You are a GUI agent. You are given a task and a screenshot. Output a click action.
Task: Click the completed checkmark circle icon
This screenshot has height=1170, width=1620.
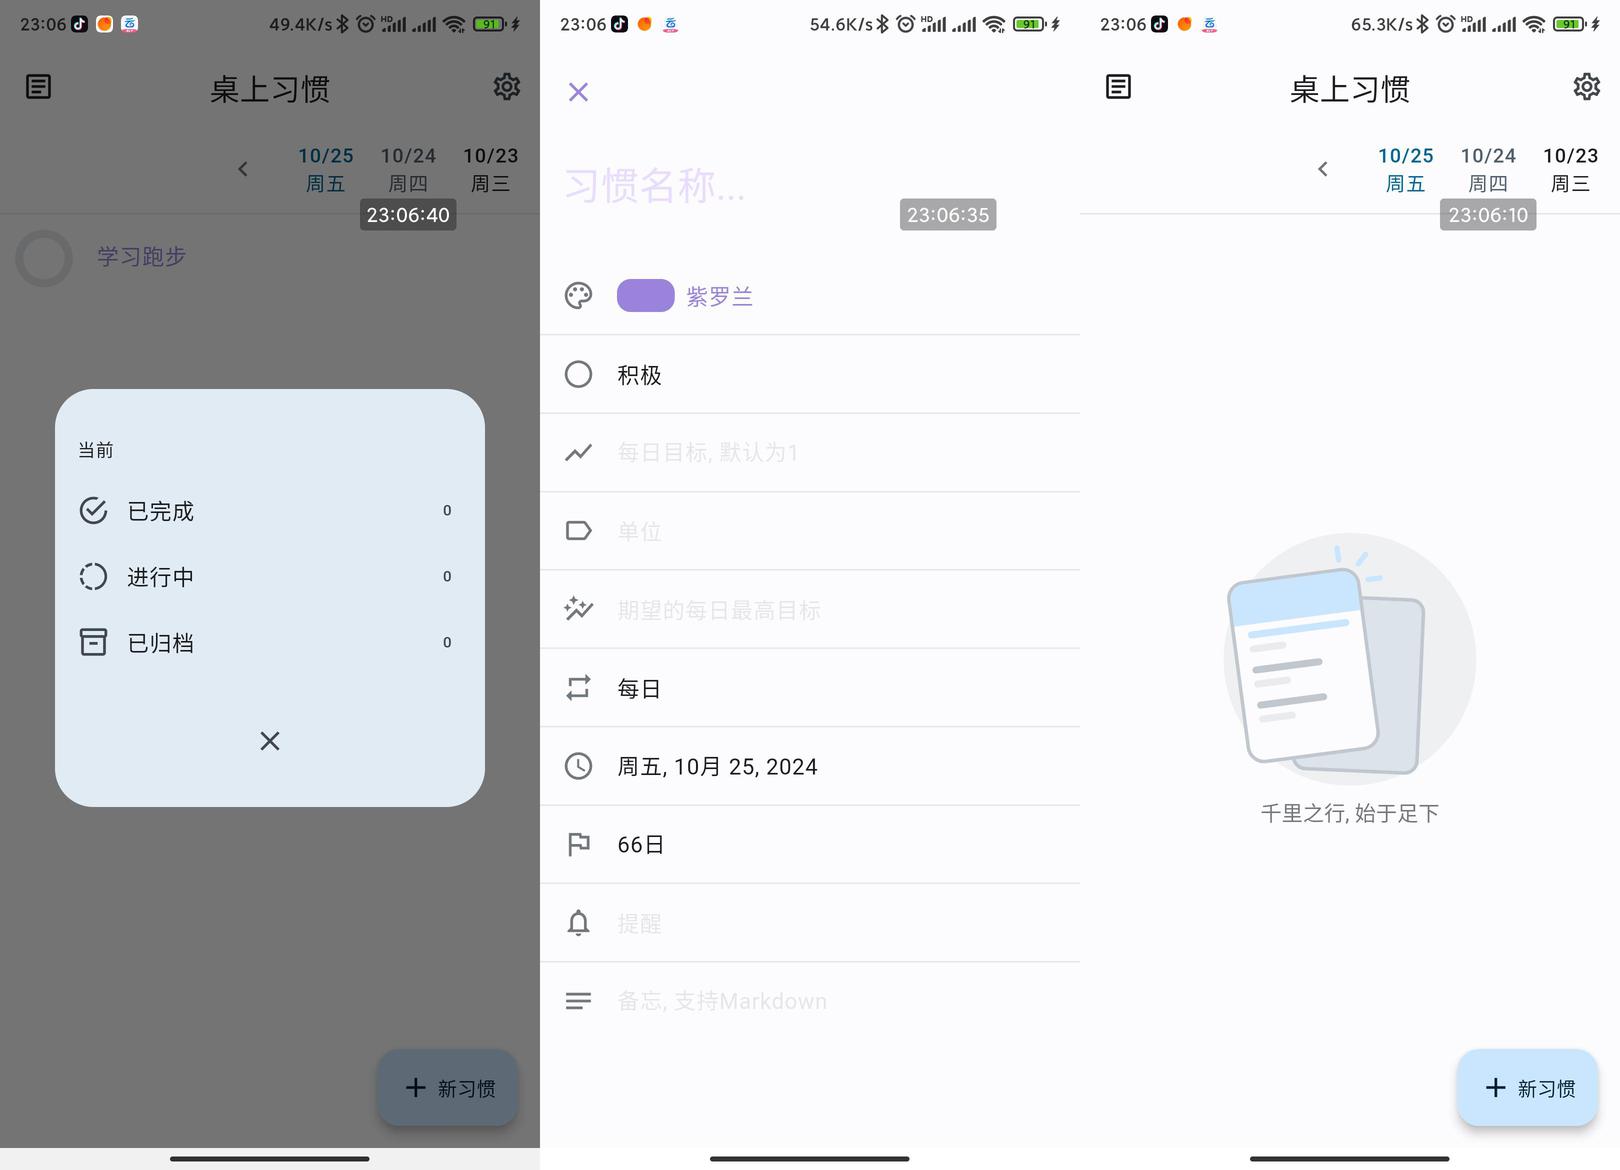coord(93,511)
